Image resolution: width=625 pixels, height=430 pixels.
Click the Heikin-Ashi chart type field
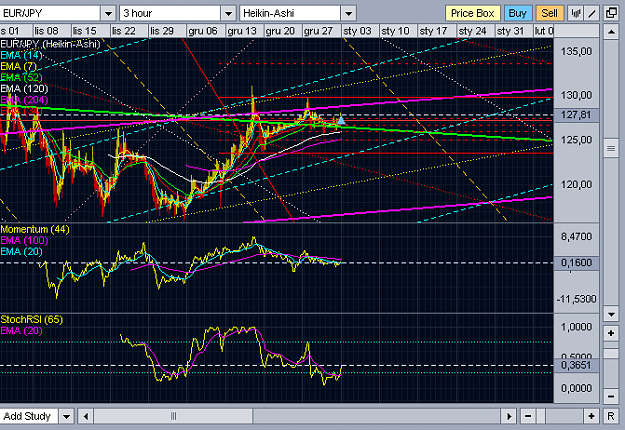click(290, 14)
